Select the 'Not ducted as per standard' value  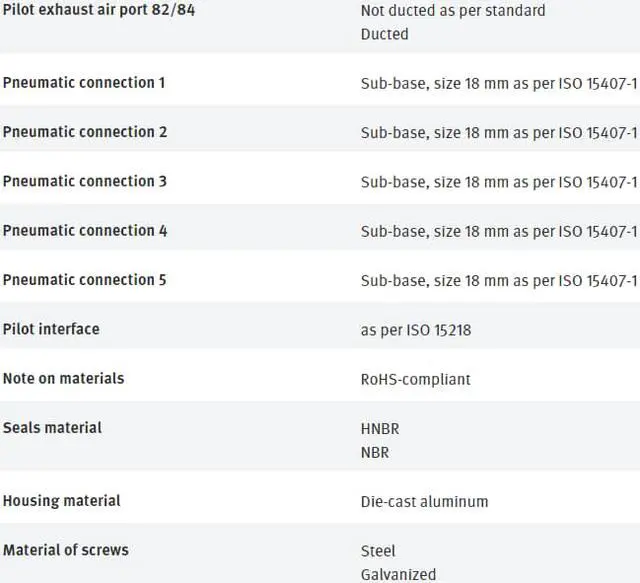(453, 10)
